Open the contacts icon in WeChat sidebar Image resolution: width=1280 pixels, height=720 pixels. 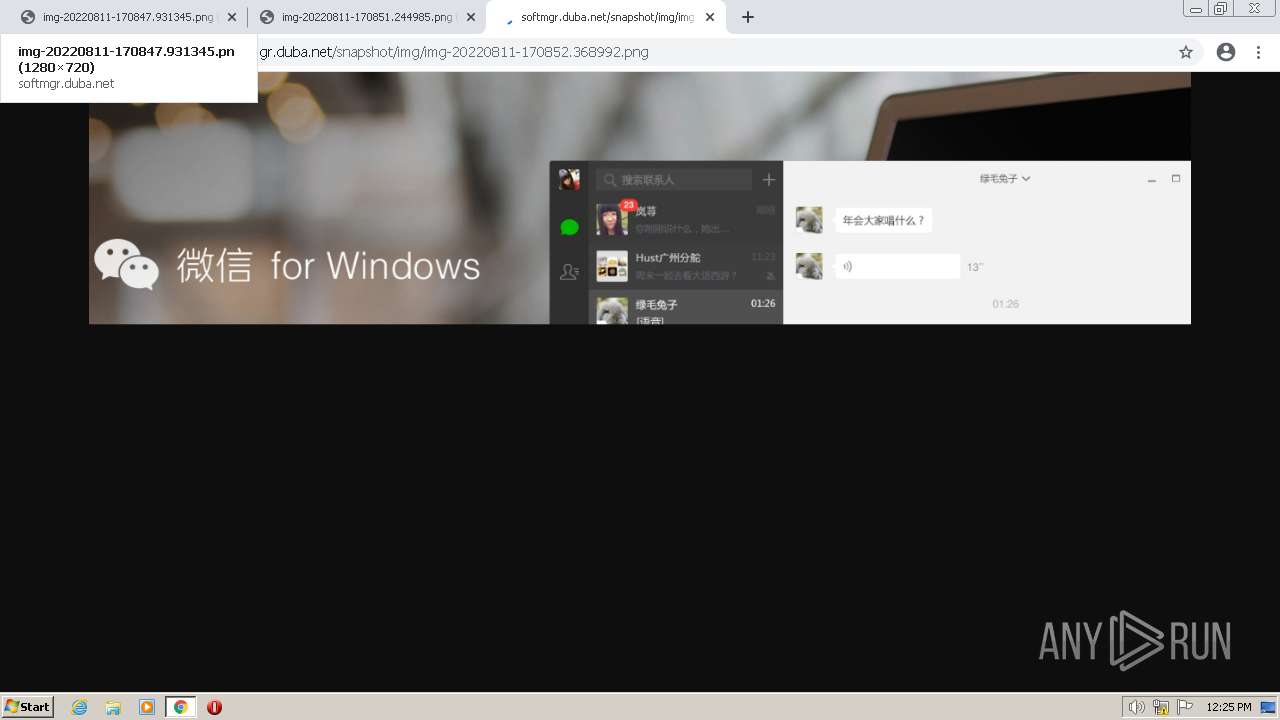(x=569, y=272)
